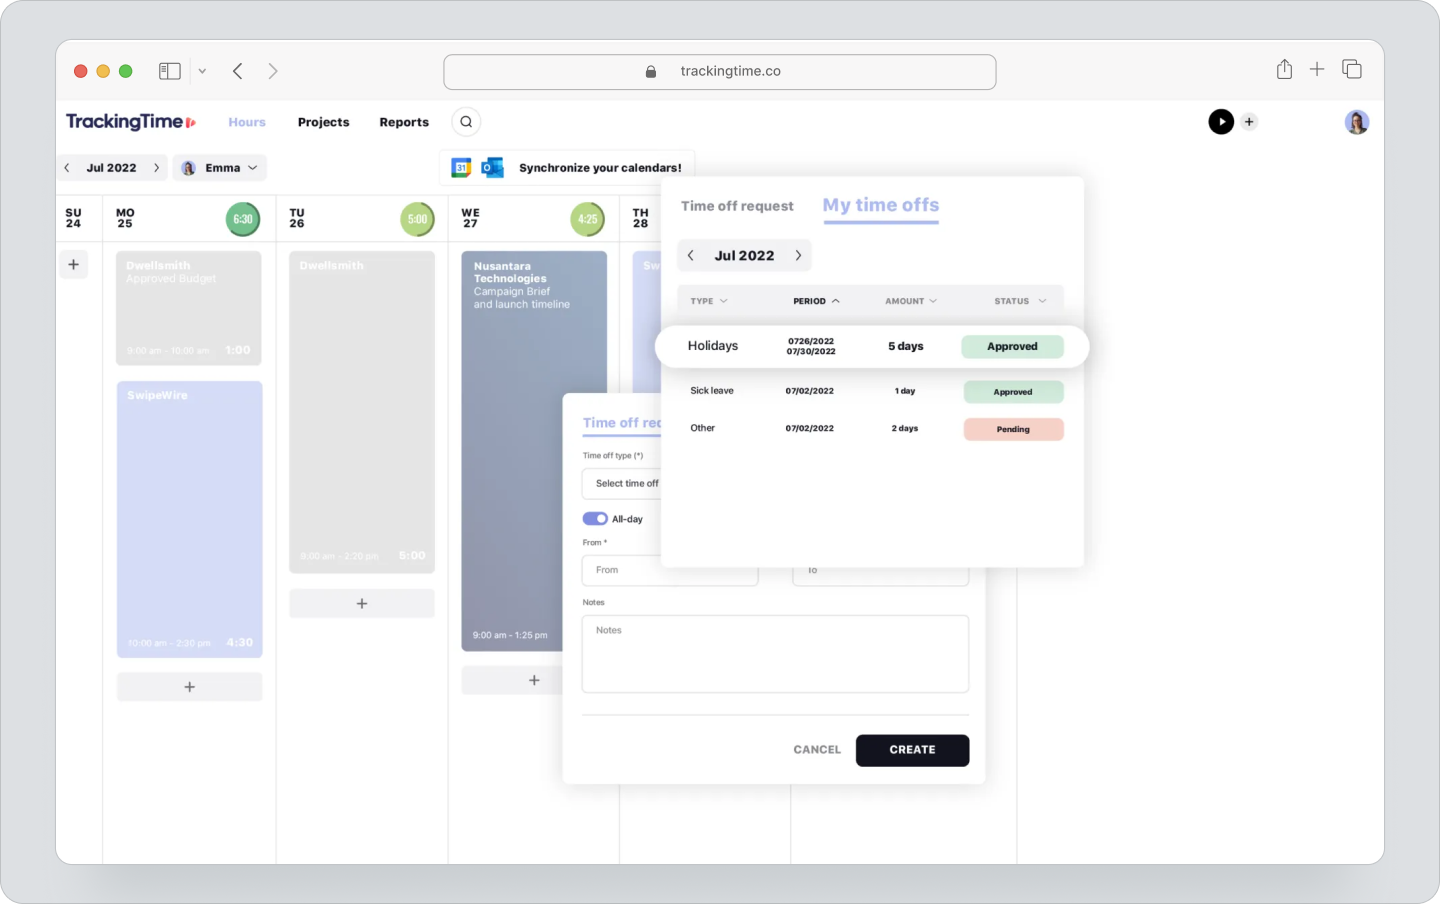Open the Reports menu item
The image size is (1440, 904).
point(404,121)
